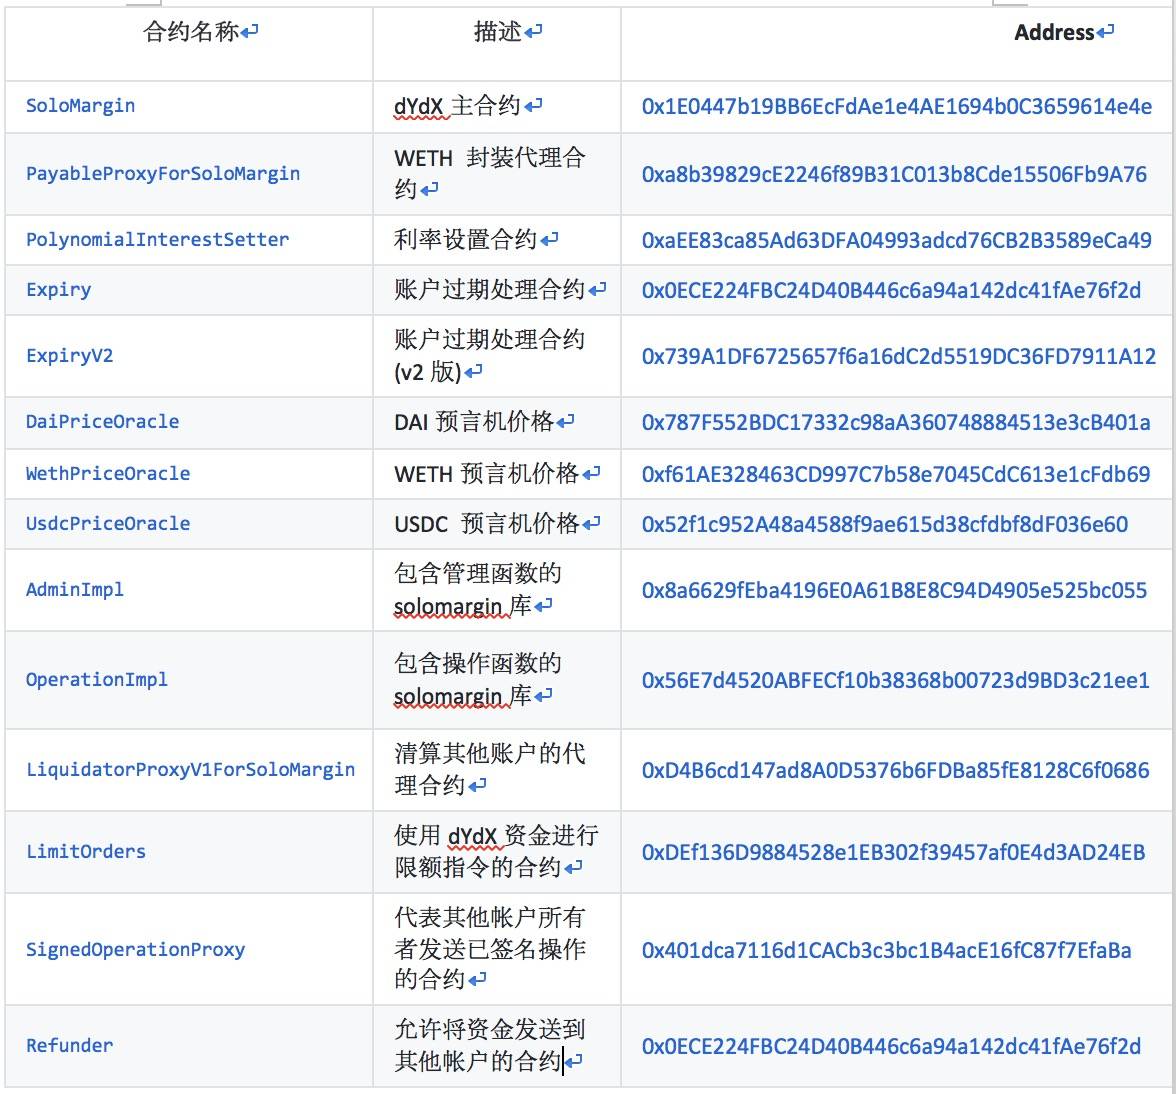Click the OperationImpl address starting 0x56E7d4520

coord(896,681)
